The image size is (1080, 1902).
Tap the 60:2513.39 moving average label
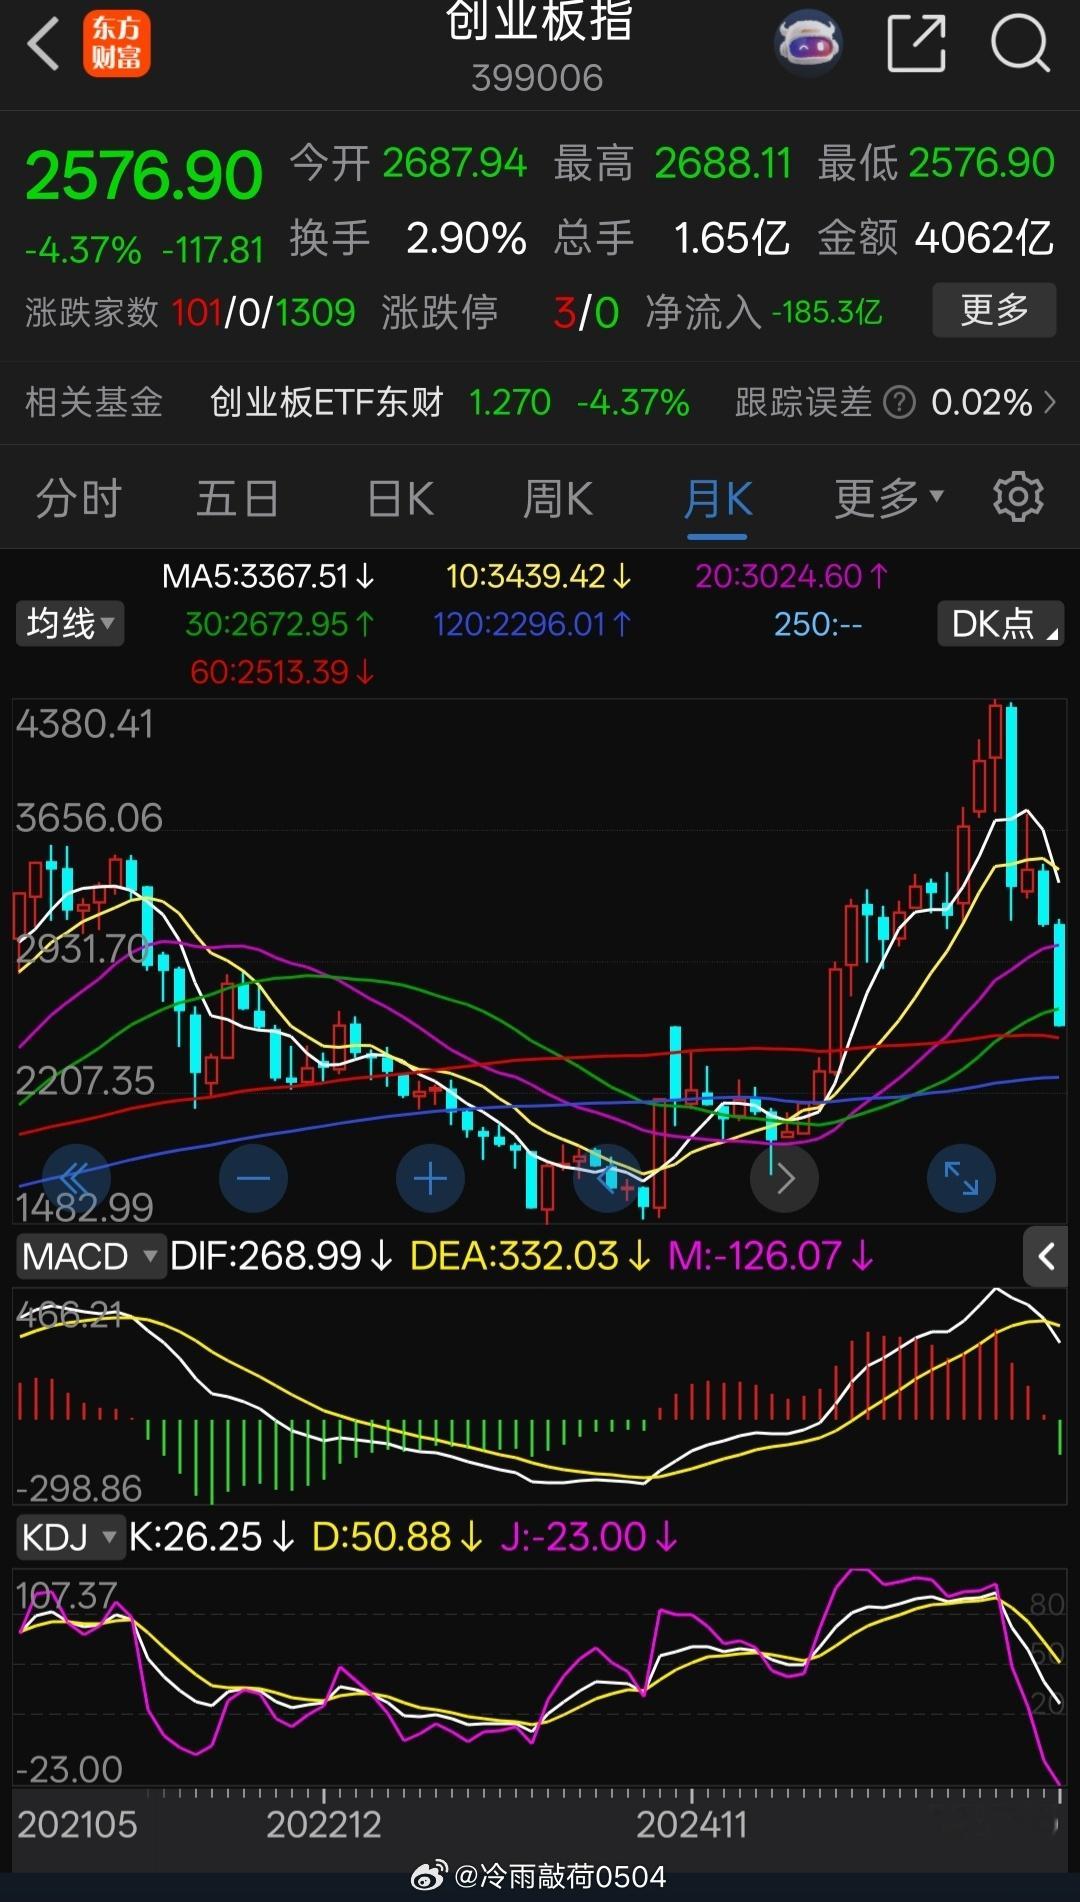282,672
